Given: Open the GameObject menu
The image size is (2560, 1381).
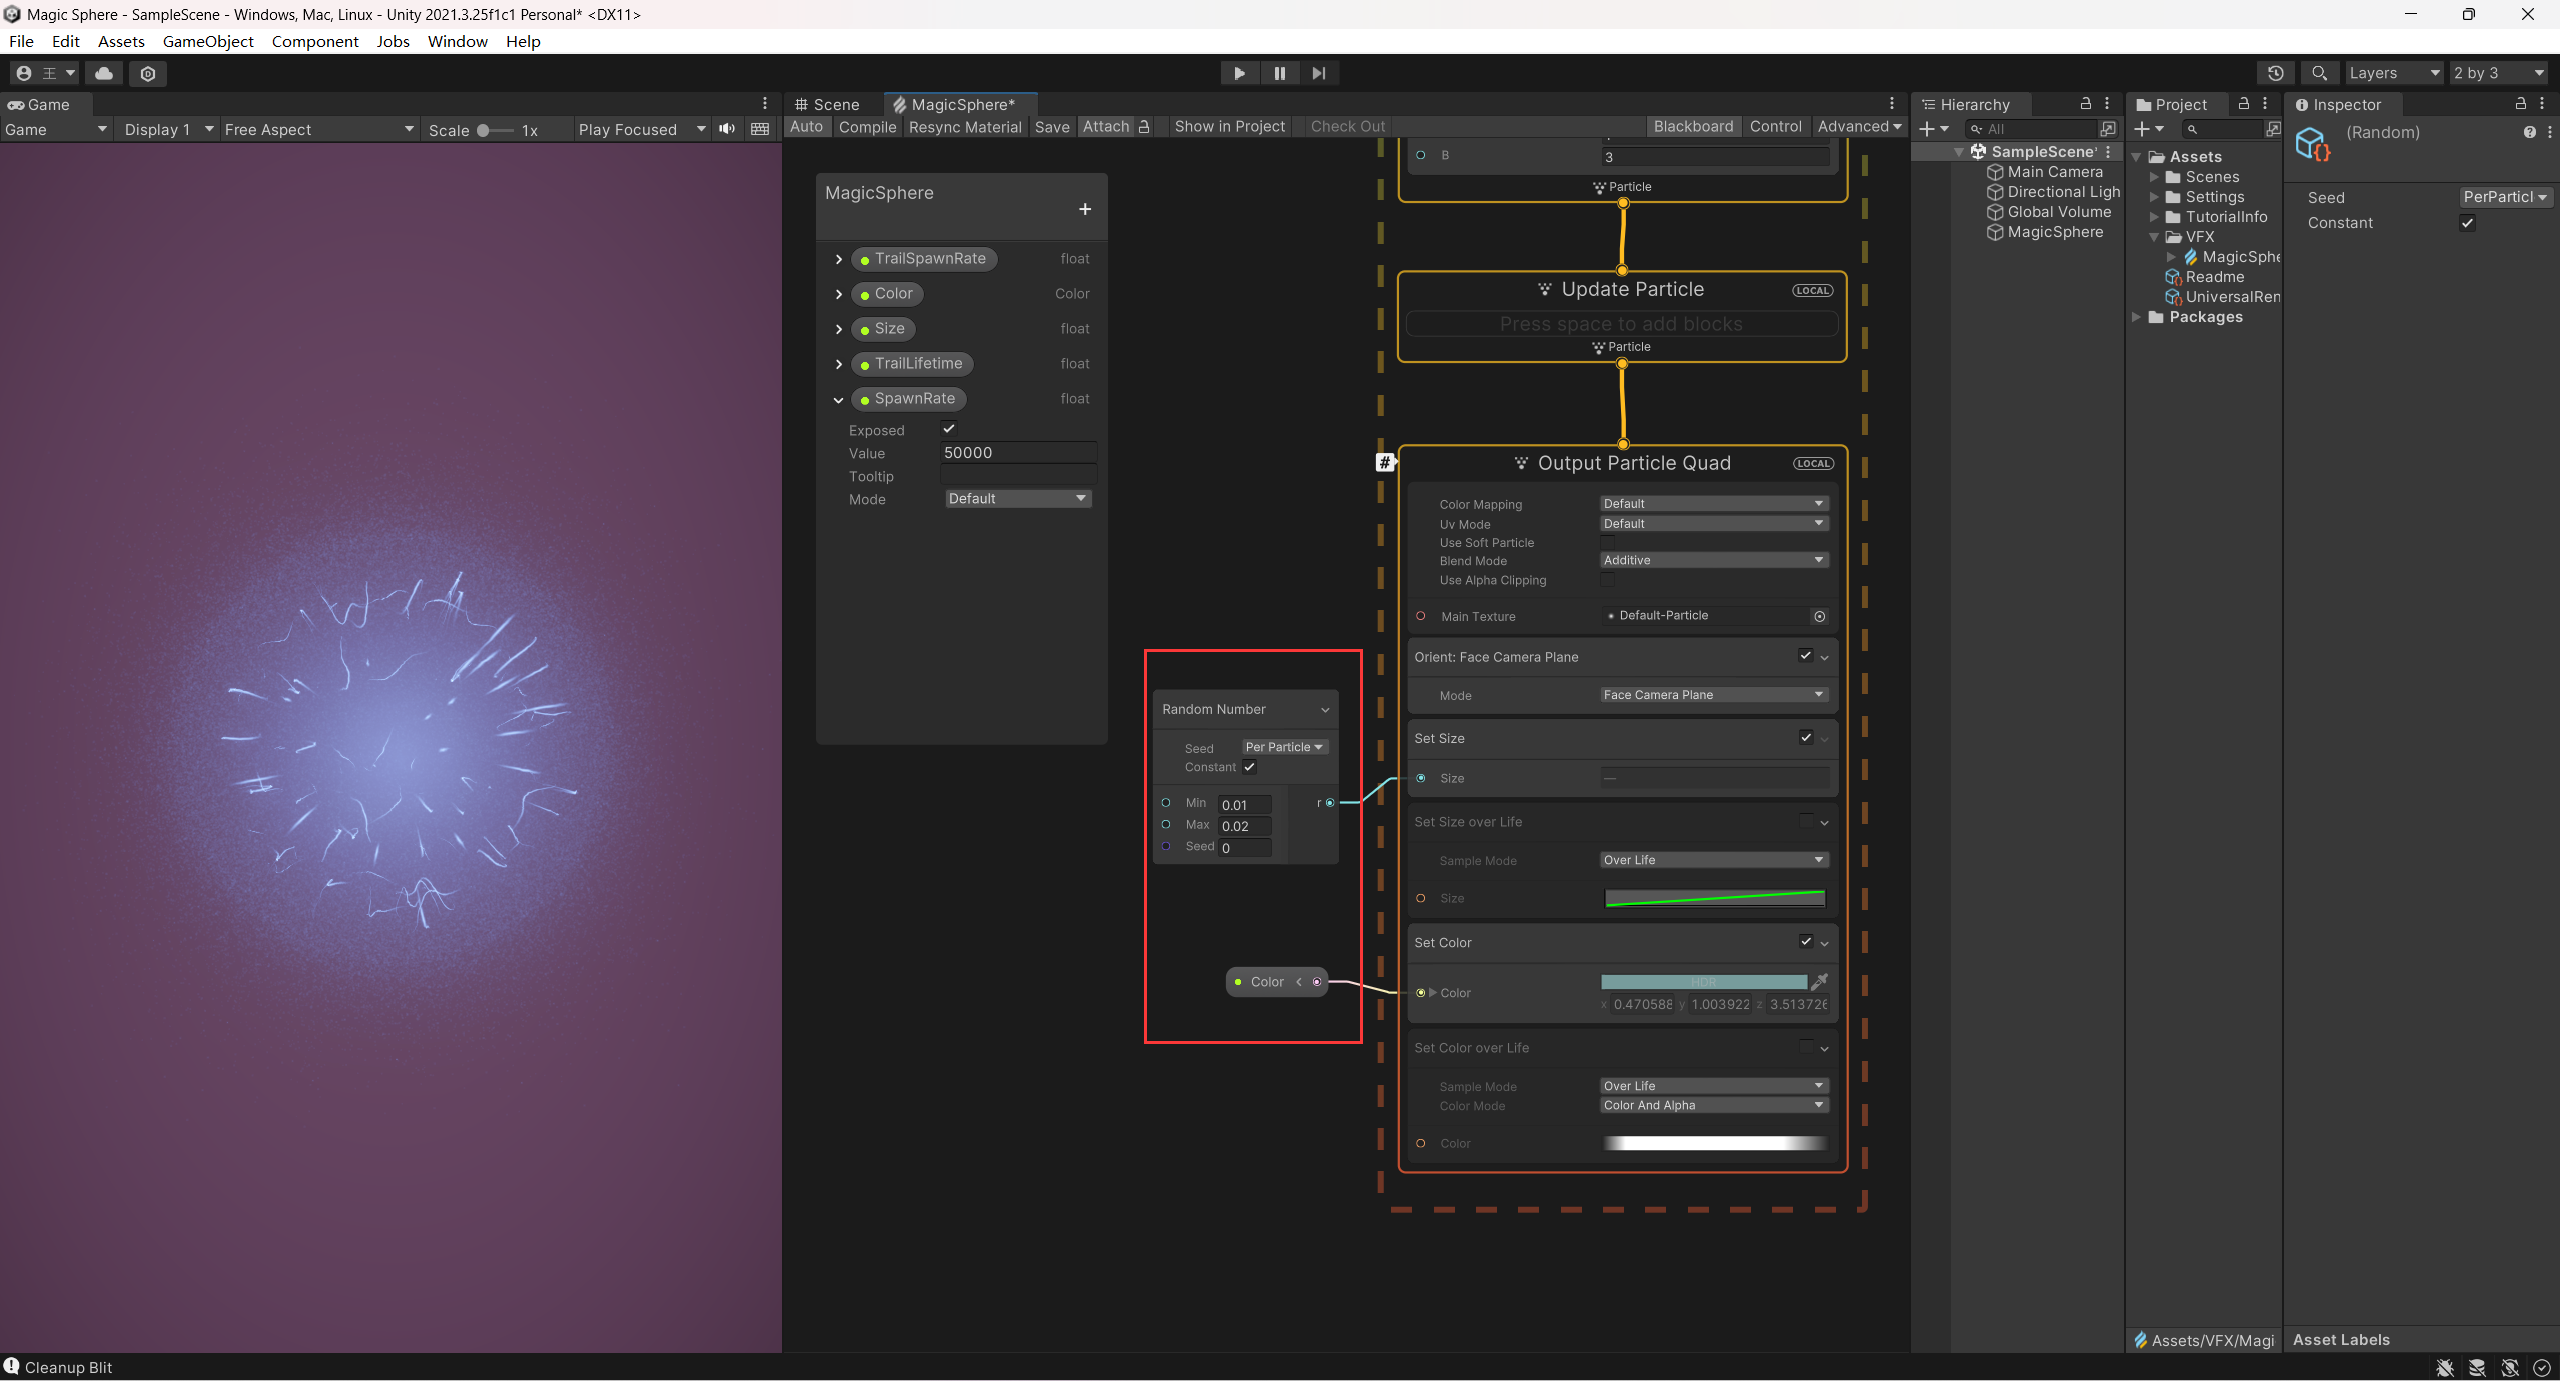Looking at the screenshot, I should pyautogui.click(x=208, y=41).
